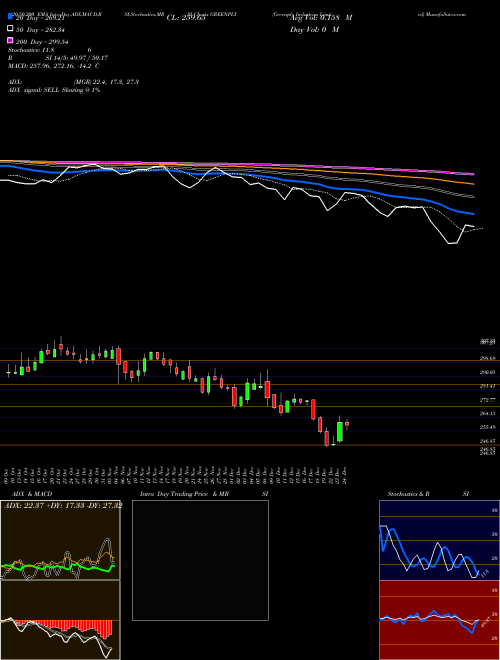Select the '200 Day = 299.34' legend text
The height and width of the screenshot is (660, 500).
43,42
